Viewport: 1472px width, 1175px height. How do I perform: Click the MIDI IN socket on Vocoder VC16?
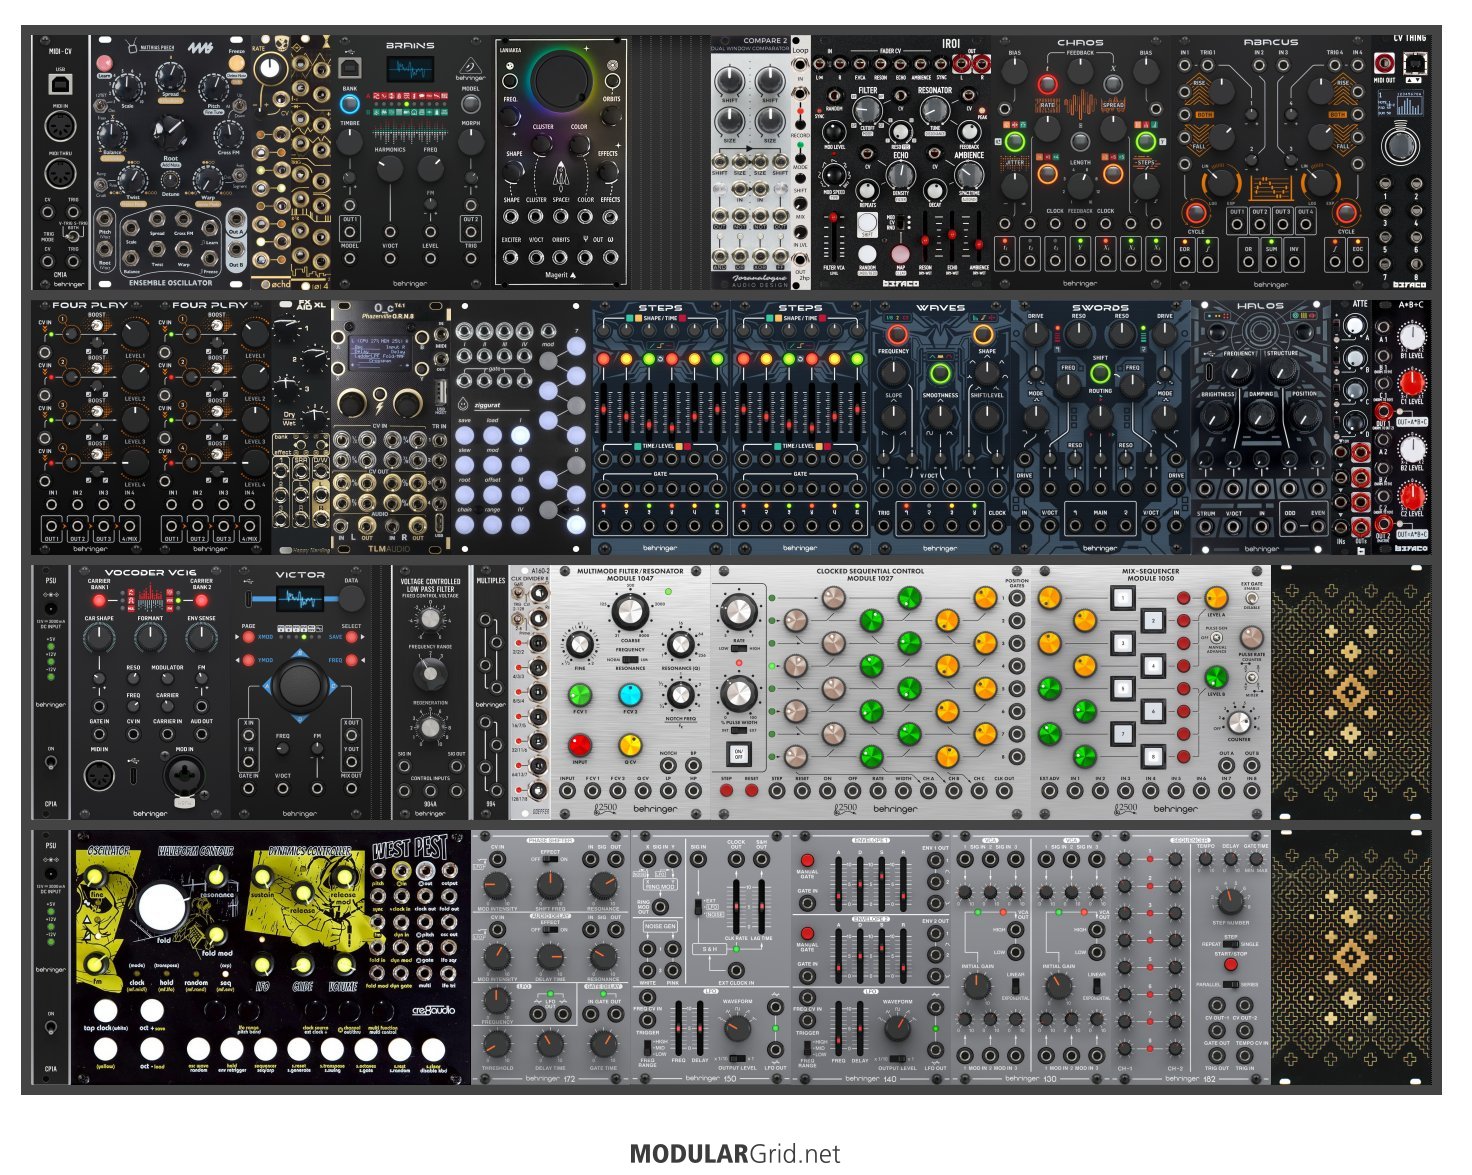(100, 774)
